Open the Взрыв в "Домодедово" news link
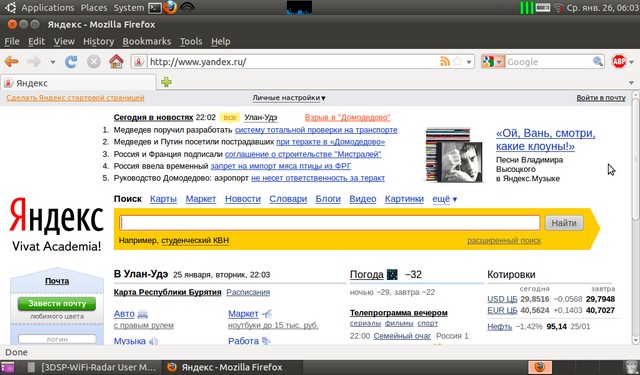This screenshot has width=640, height=375. coord(347,118)
